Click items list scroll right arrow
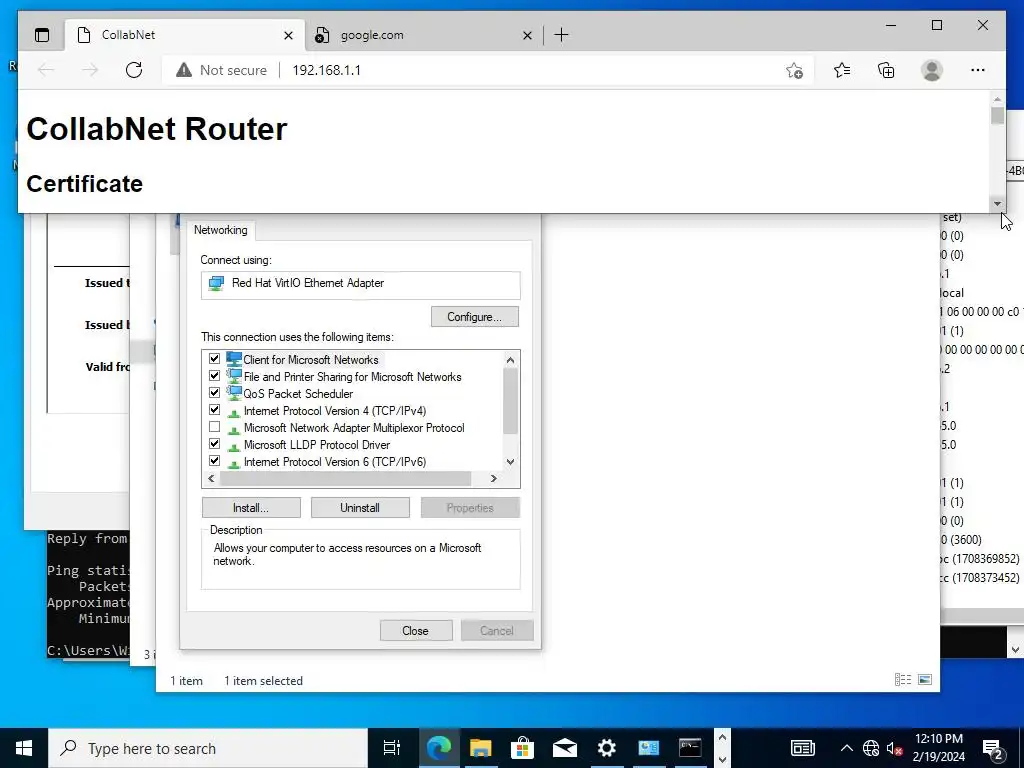This screenshot has width=1024, height=768. click(x=494, y=479)
